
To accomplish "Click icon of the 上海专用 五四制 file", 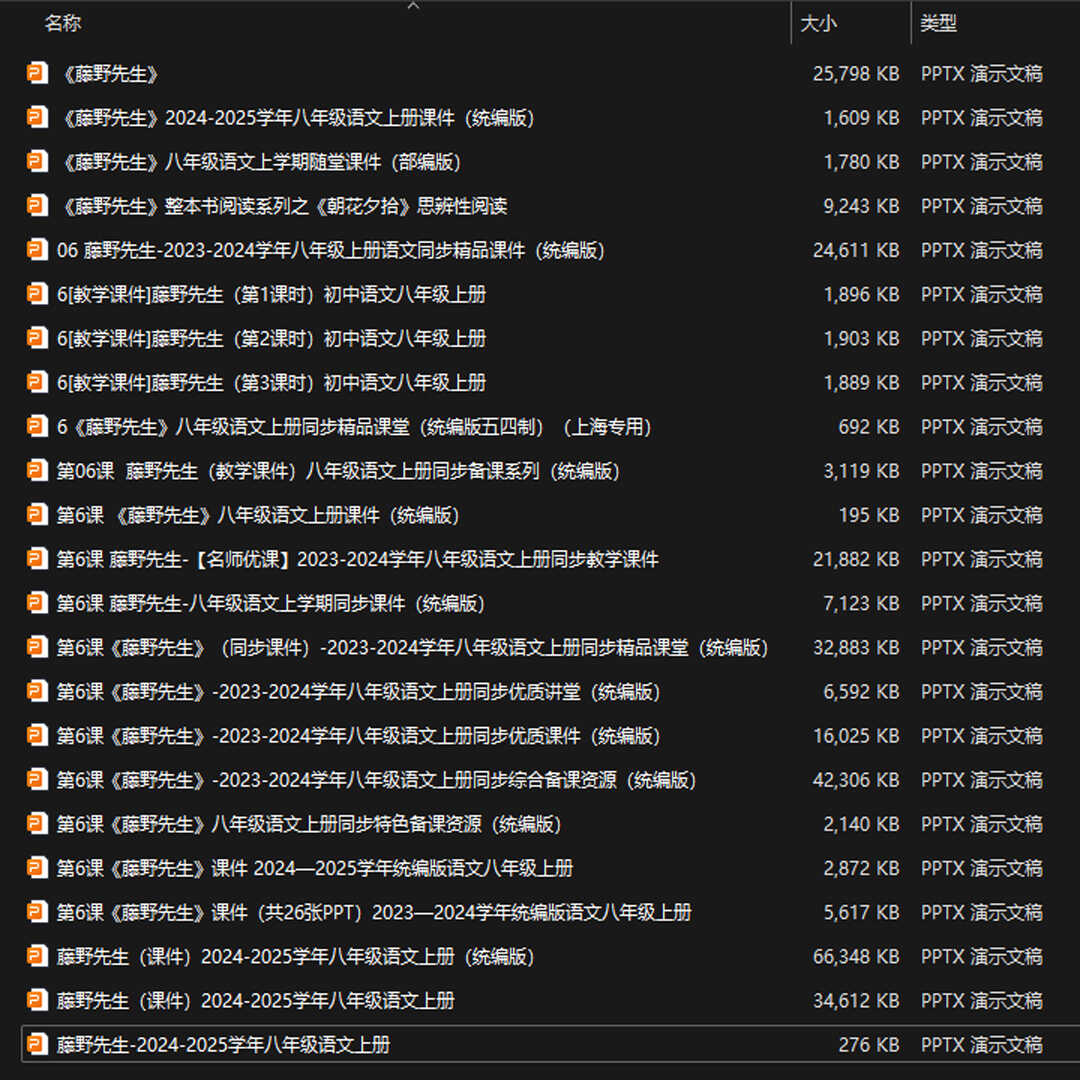I will pyautogui.click(x=37, y=426).
